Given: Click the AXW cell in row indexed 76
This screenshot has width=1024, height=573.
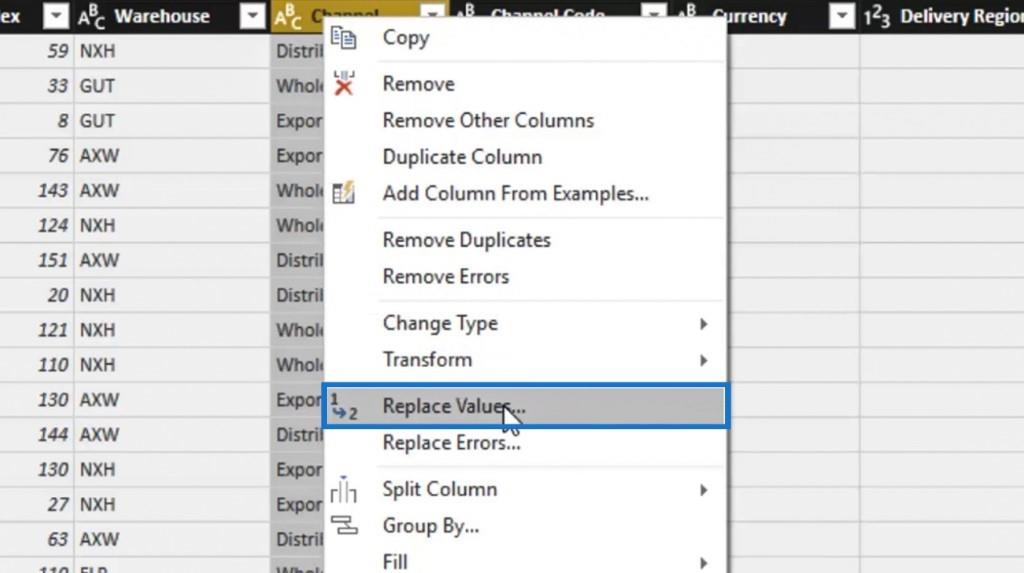Looking at the screenshot, I should (x=172, y=156).
